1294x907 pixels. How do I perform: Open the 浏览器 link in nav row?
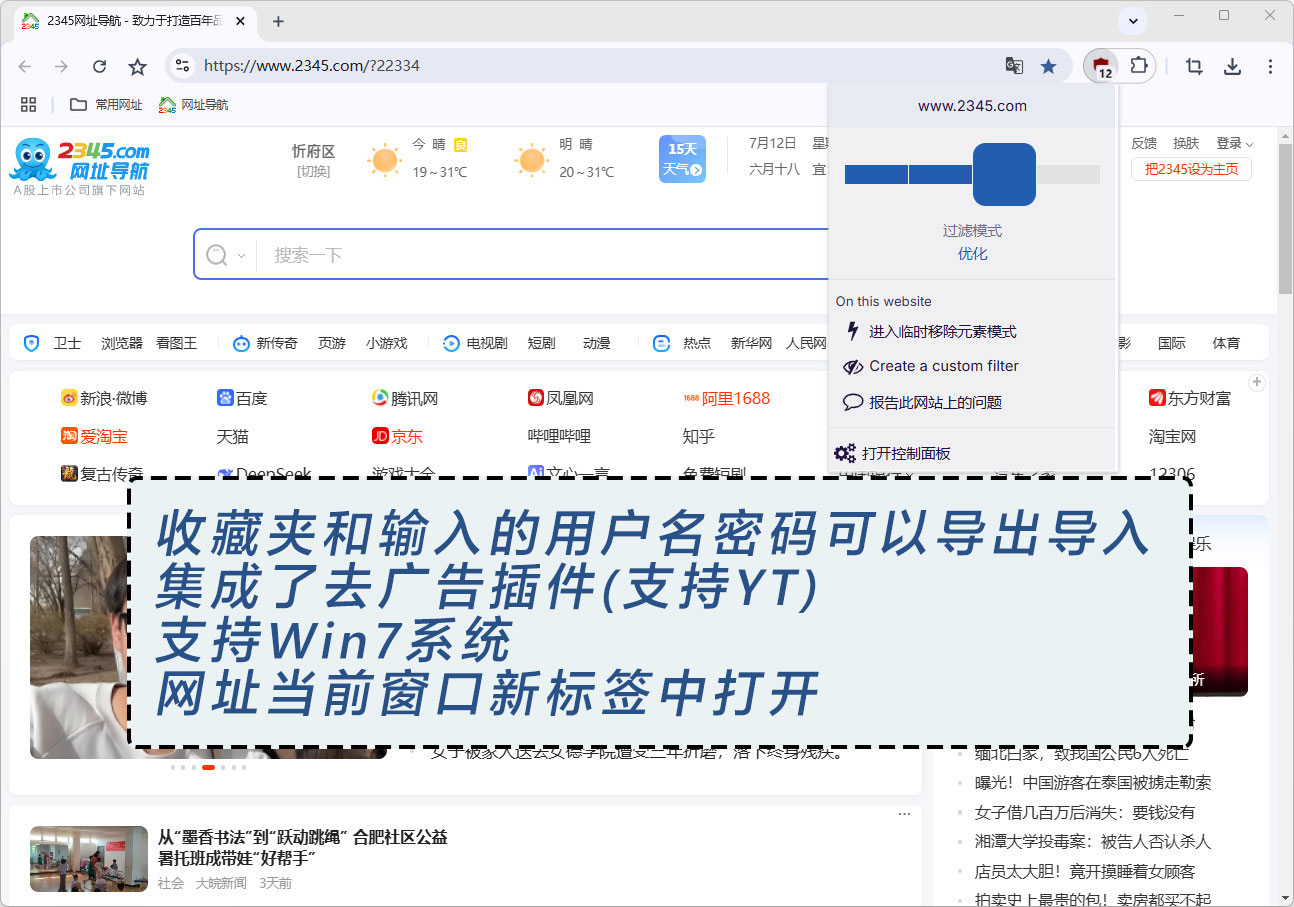tap(122, 343)
